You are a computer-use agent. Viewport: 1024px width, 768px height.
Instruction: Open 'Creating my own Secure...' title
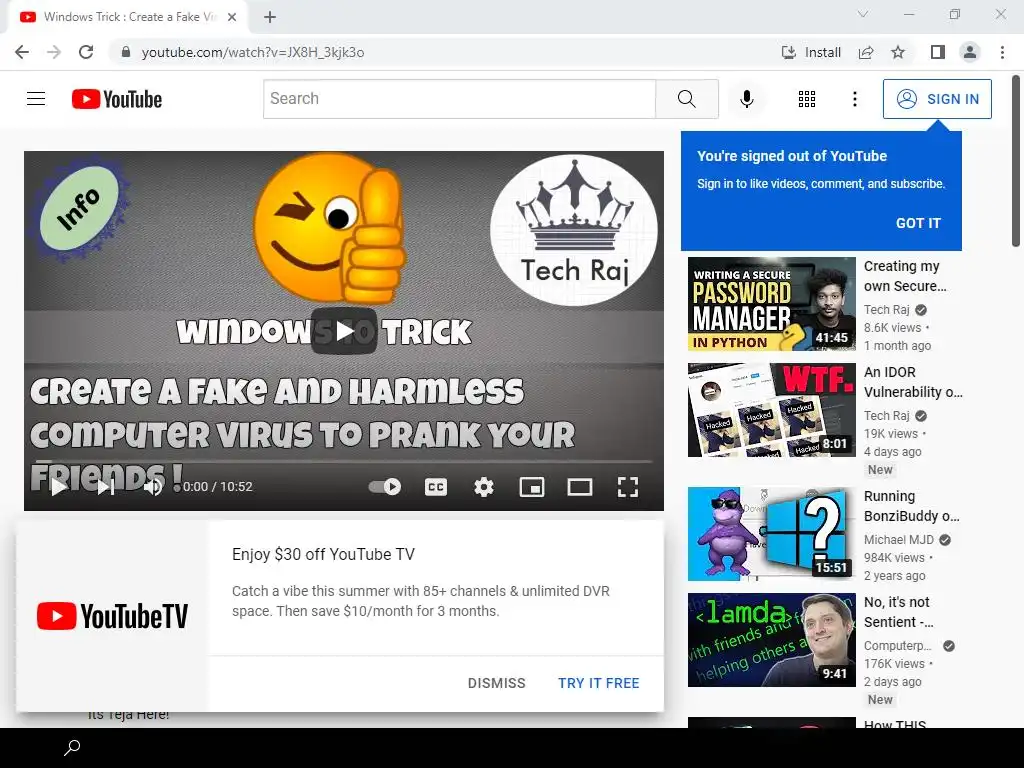coord(904,276)
